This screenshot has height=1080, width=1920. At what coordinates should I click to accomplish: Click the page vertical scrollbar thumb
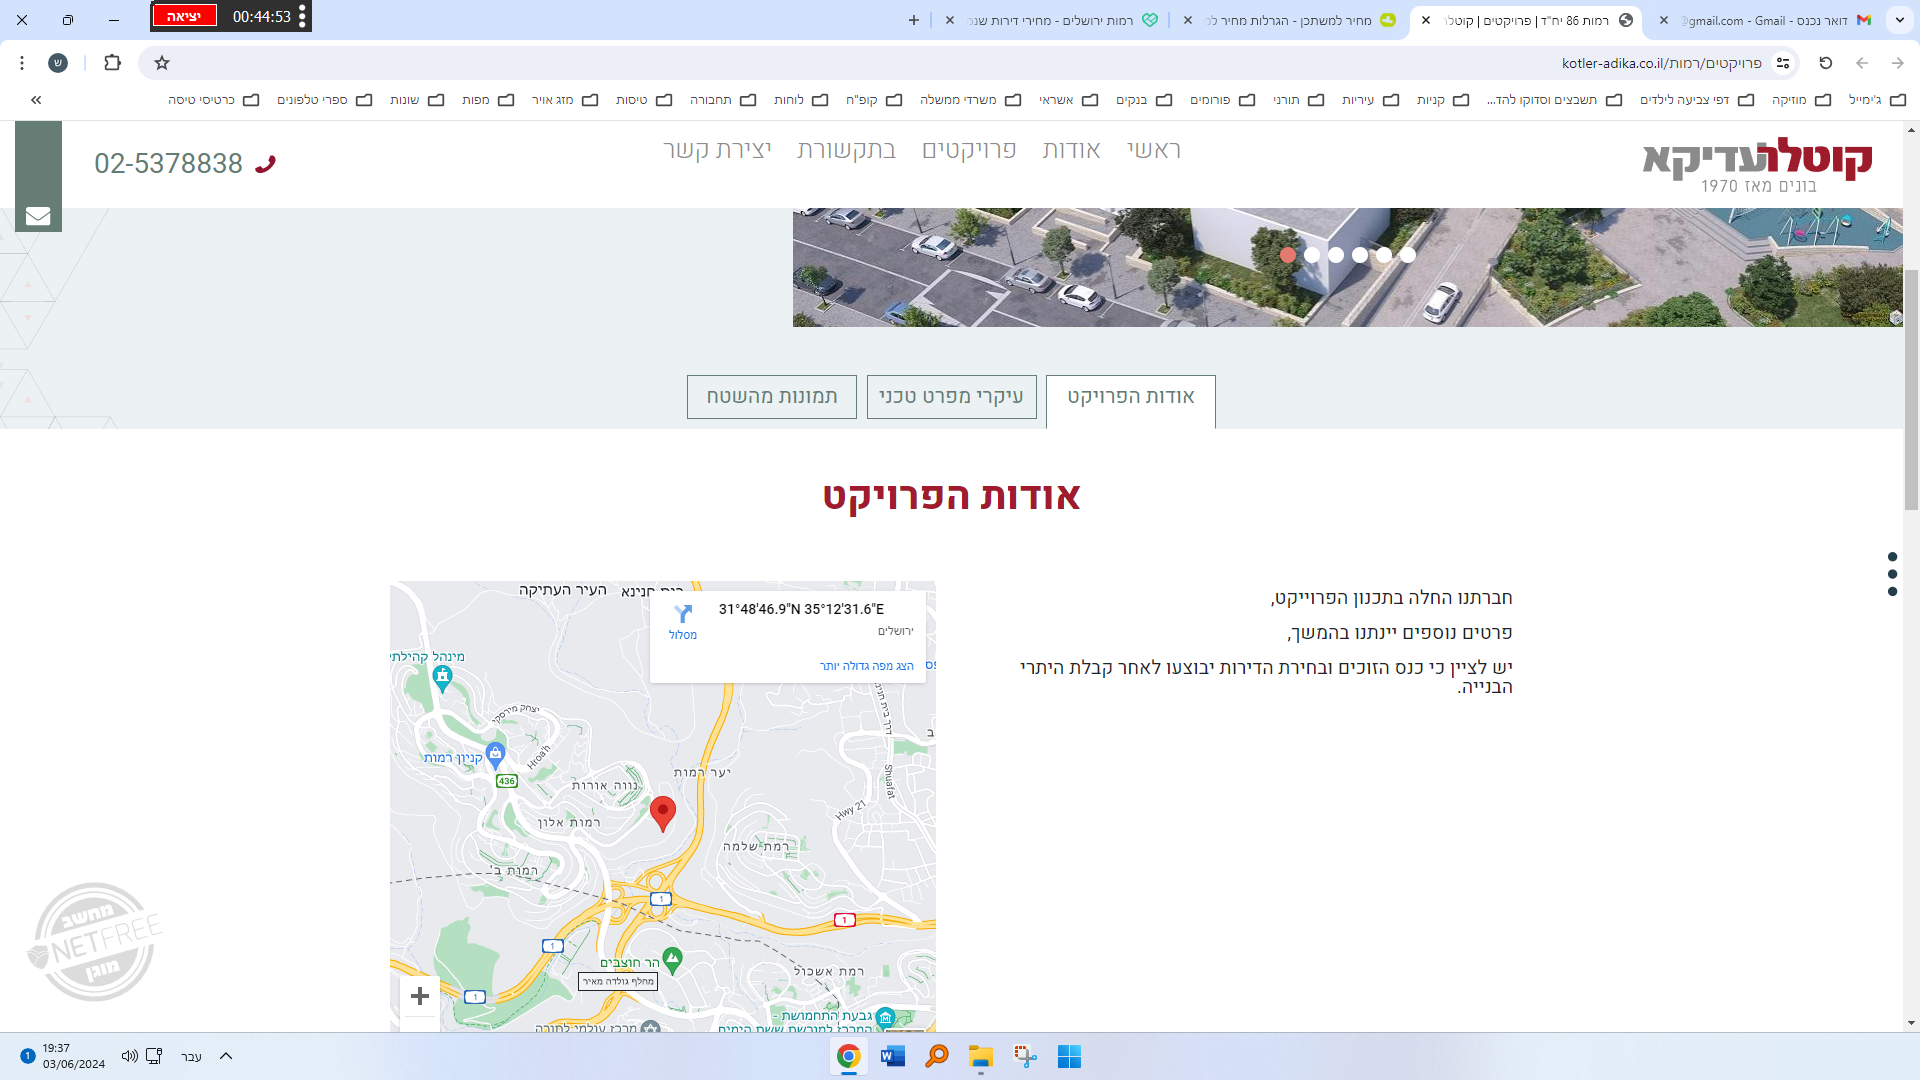click(x=1911, y=390)
